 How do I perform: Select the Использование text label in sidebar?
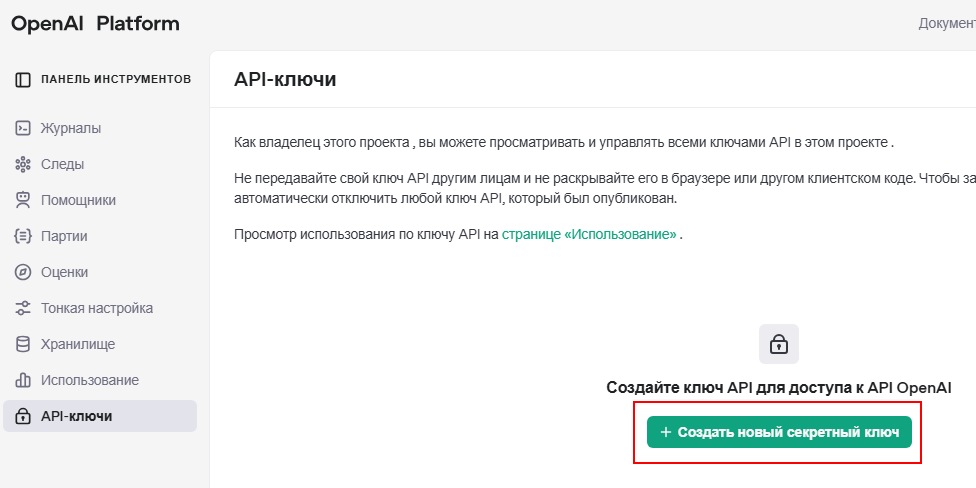click(x=90, y=380)
